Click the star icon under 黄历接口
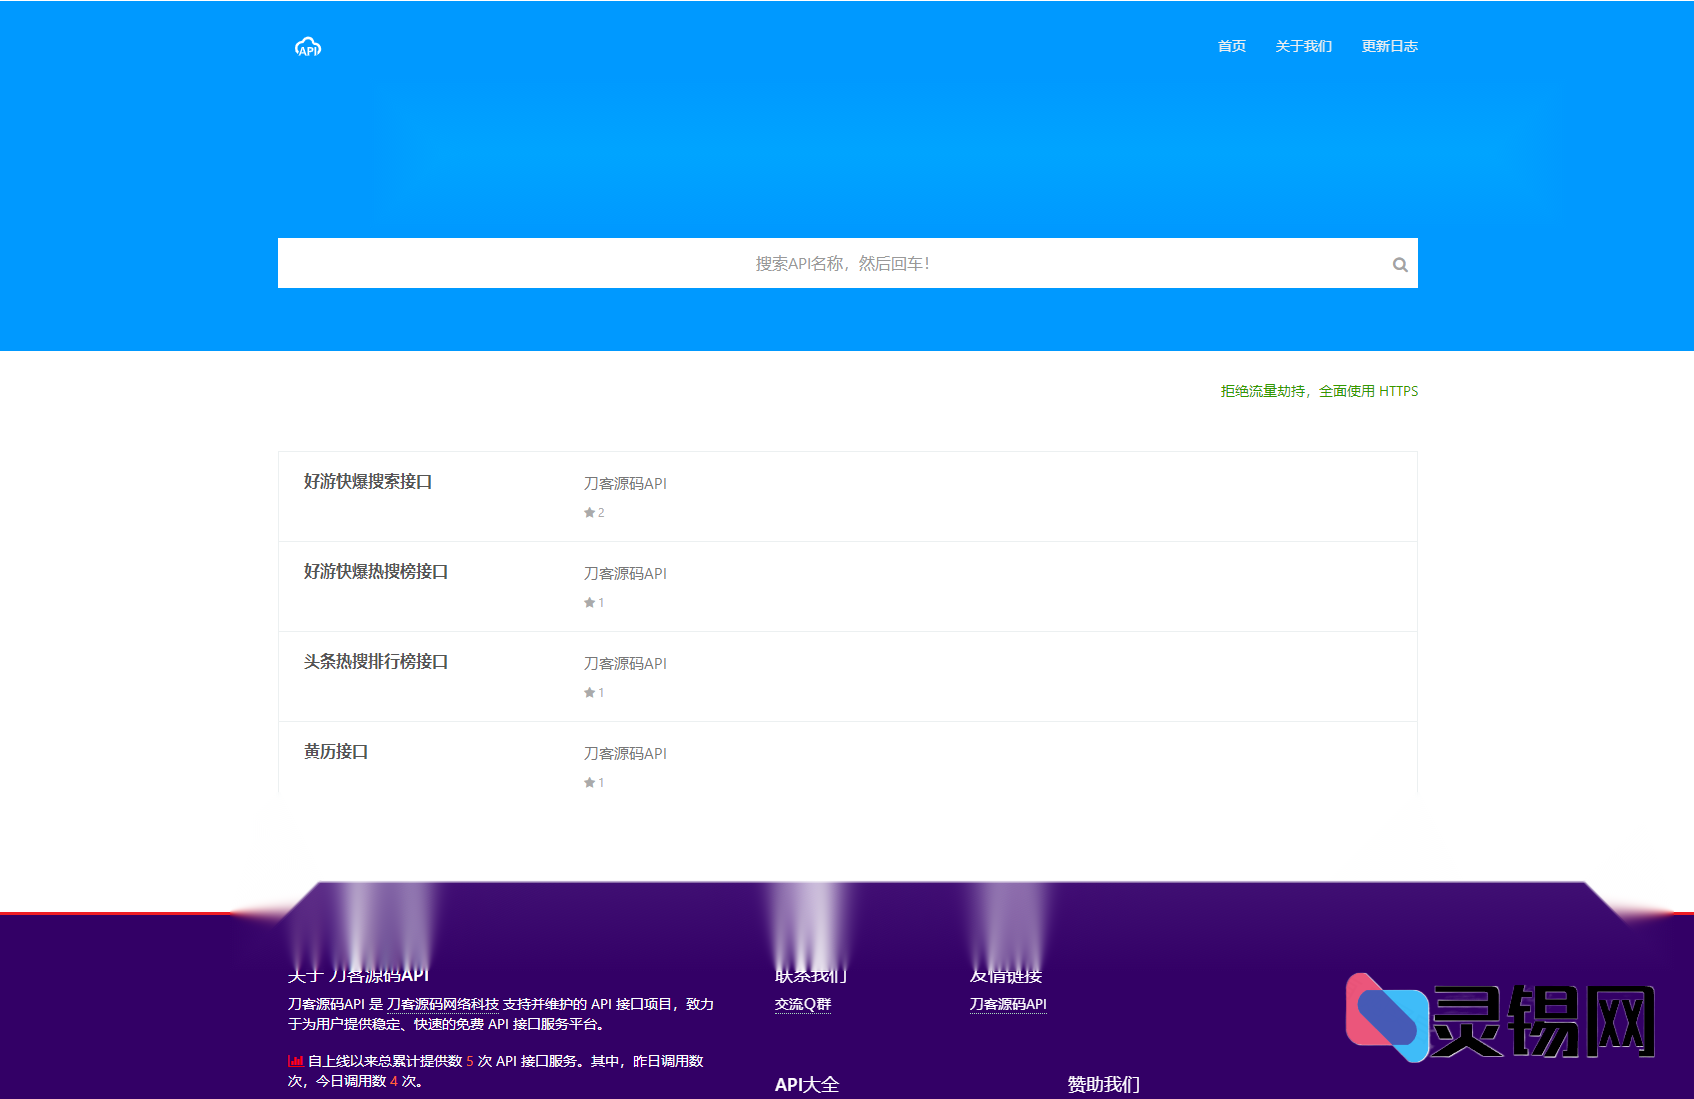The width and height of the screenshot is (1694, 1099). (589, 782)
